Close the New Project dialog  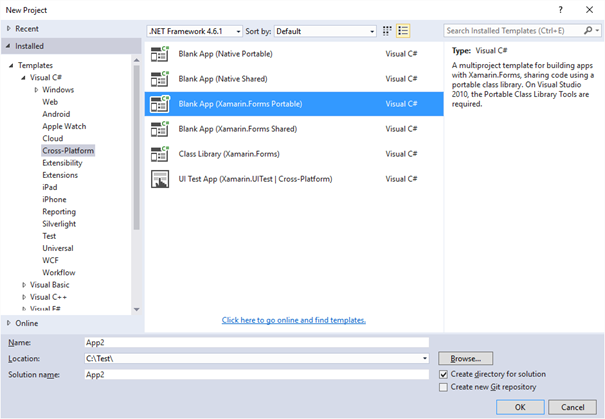point(589,10)
